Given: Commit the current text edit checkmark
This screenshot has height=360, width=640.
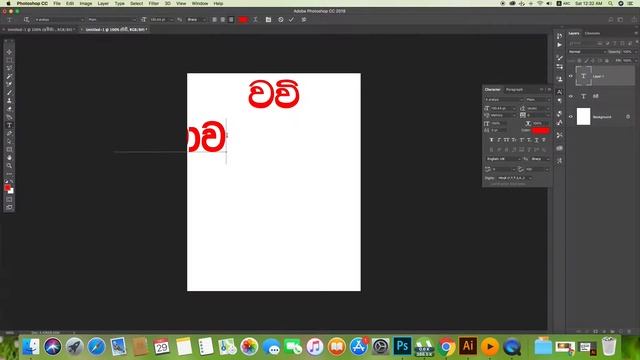Looking at the screenshot, I should click(x=291, y=20).
